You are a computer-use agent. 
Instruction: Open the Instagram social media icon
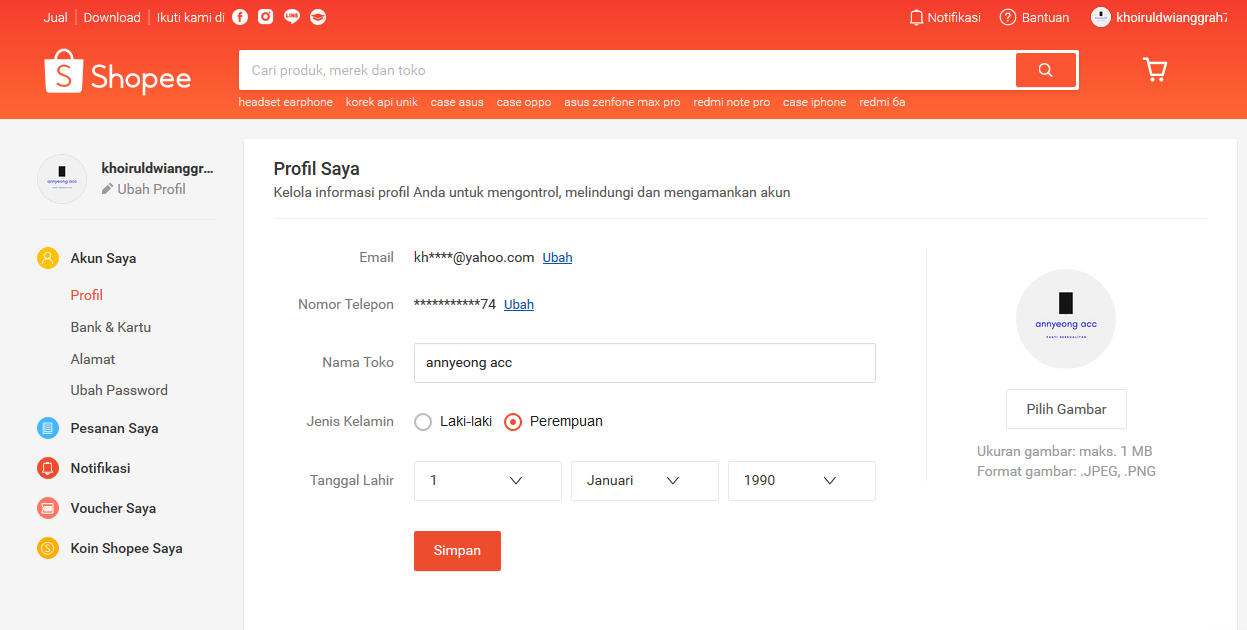tap(264, 17)
